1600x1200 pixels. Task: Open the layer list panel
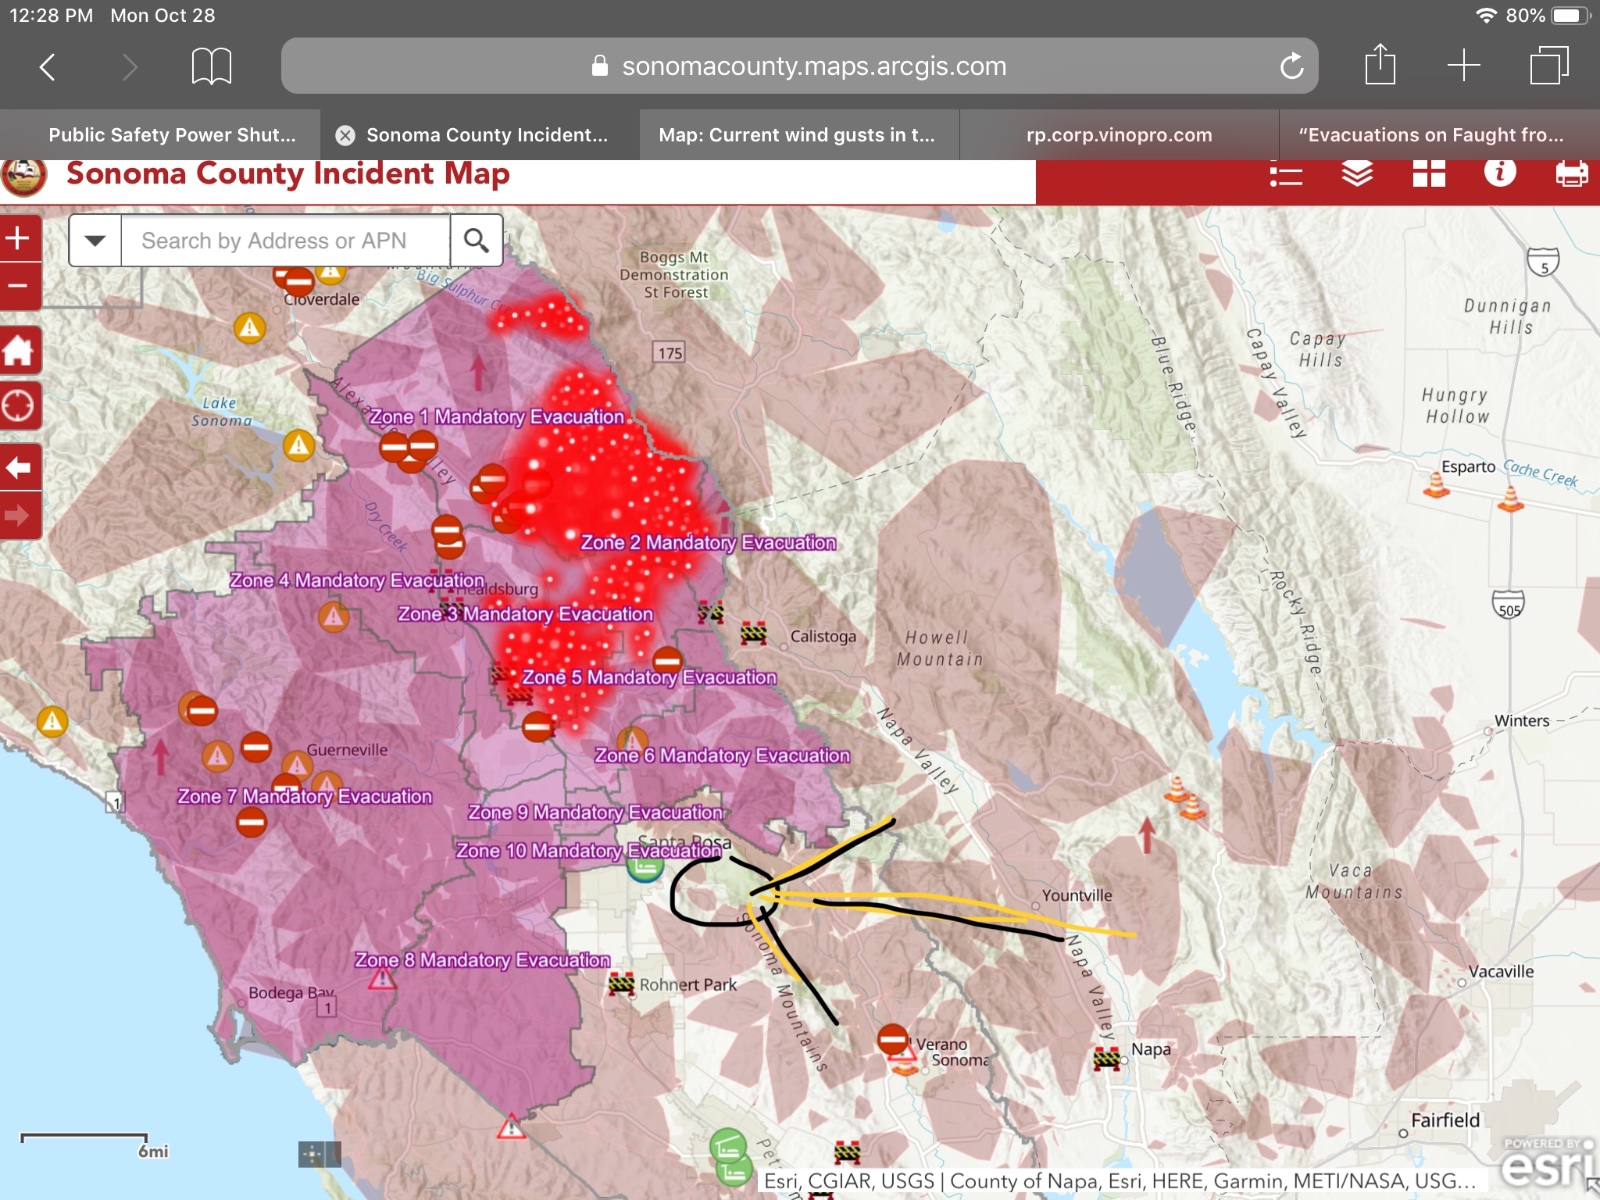1357,174
